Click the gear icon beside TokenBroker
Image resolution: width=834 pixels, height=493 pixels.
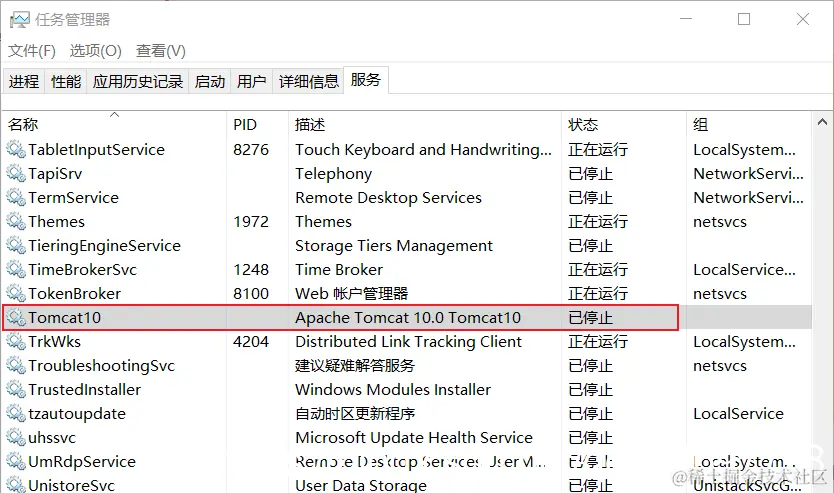(x=16, y=293)
